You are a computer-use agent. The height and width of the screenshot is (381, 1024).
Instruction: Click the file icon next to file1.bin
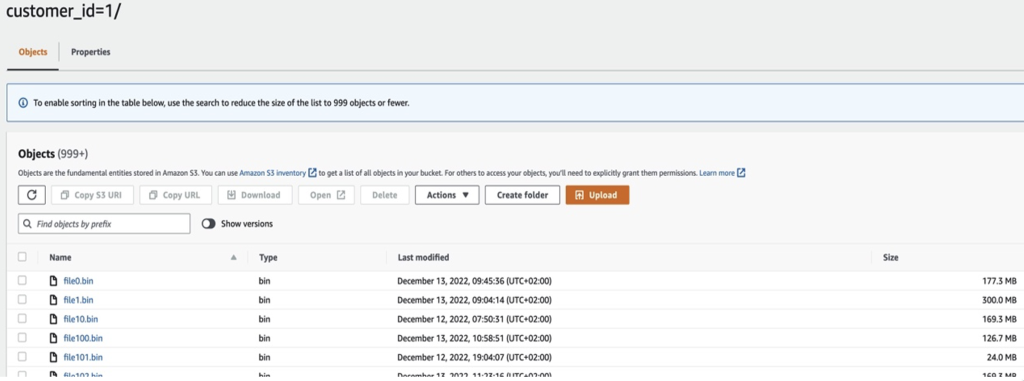pyautogui.click(x=54, y=300)
